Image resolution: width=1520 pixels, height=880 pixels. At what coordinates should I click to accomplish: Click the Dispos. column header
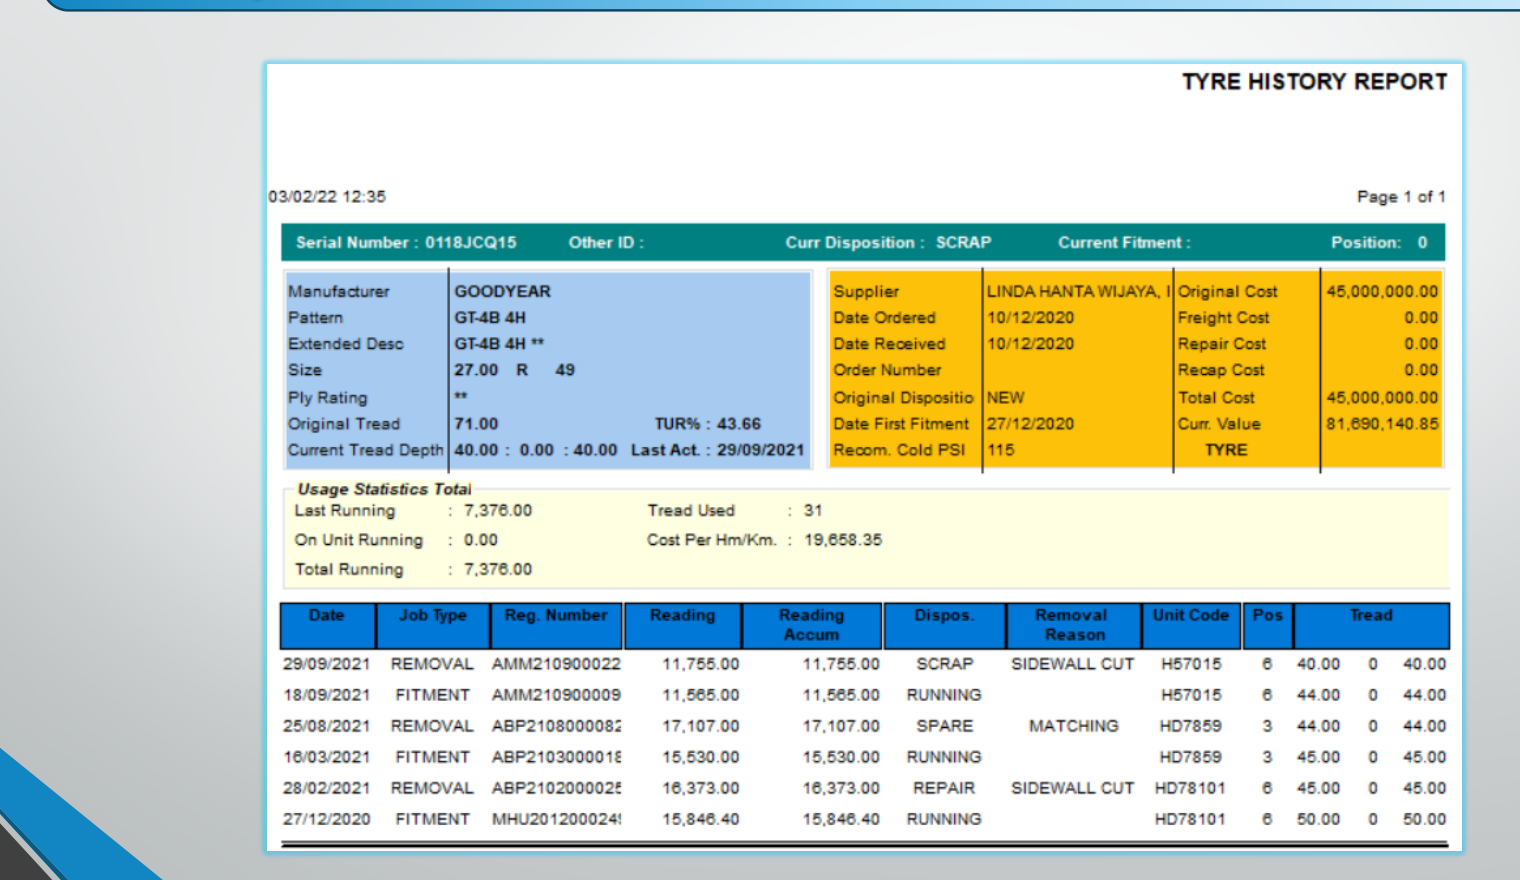coord(944,625)
